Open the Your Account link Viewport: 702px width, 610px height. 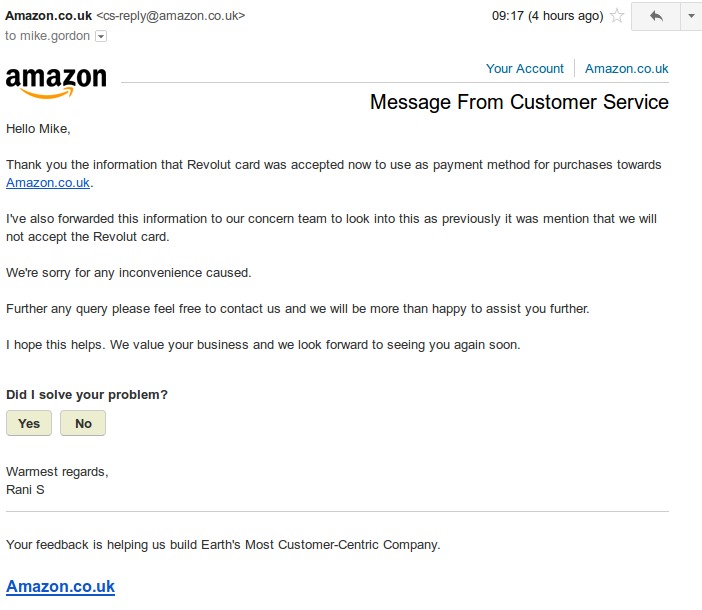(x=525, y=69)
